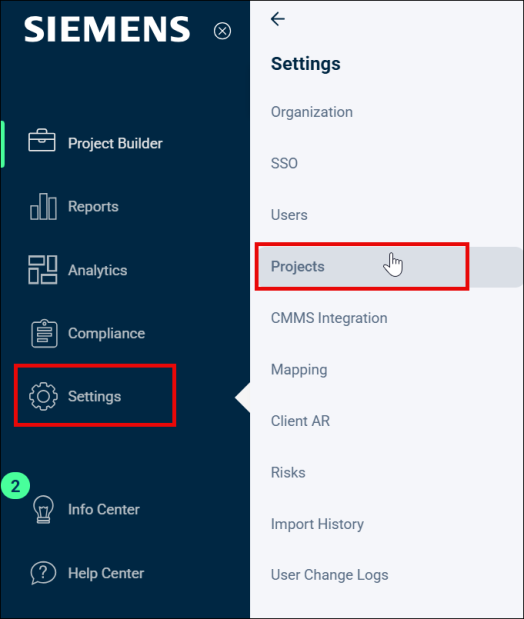524x619 pixels.
Task: Click the Reports bar chart icon
Action: pos(43,206)
